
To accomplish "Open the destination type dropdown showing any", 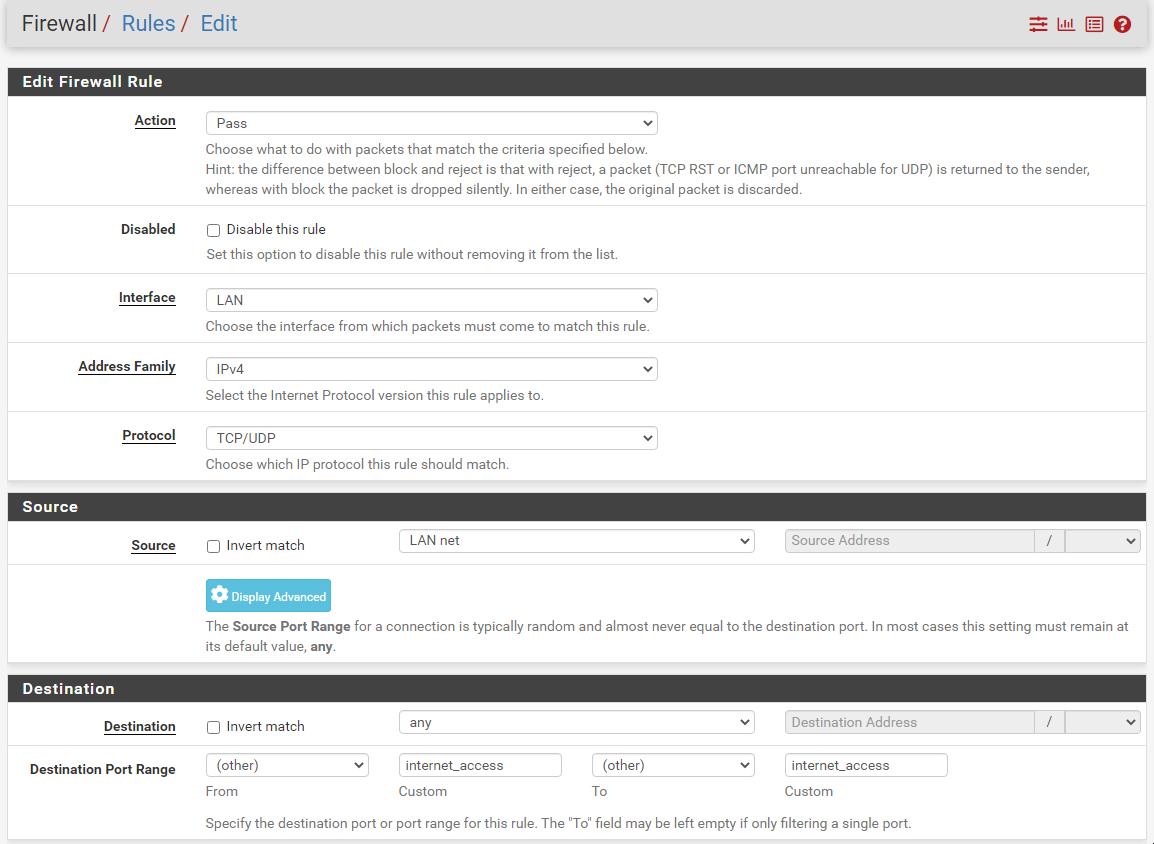I will (x=576, y=722).
